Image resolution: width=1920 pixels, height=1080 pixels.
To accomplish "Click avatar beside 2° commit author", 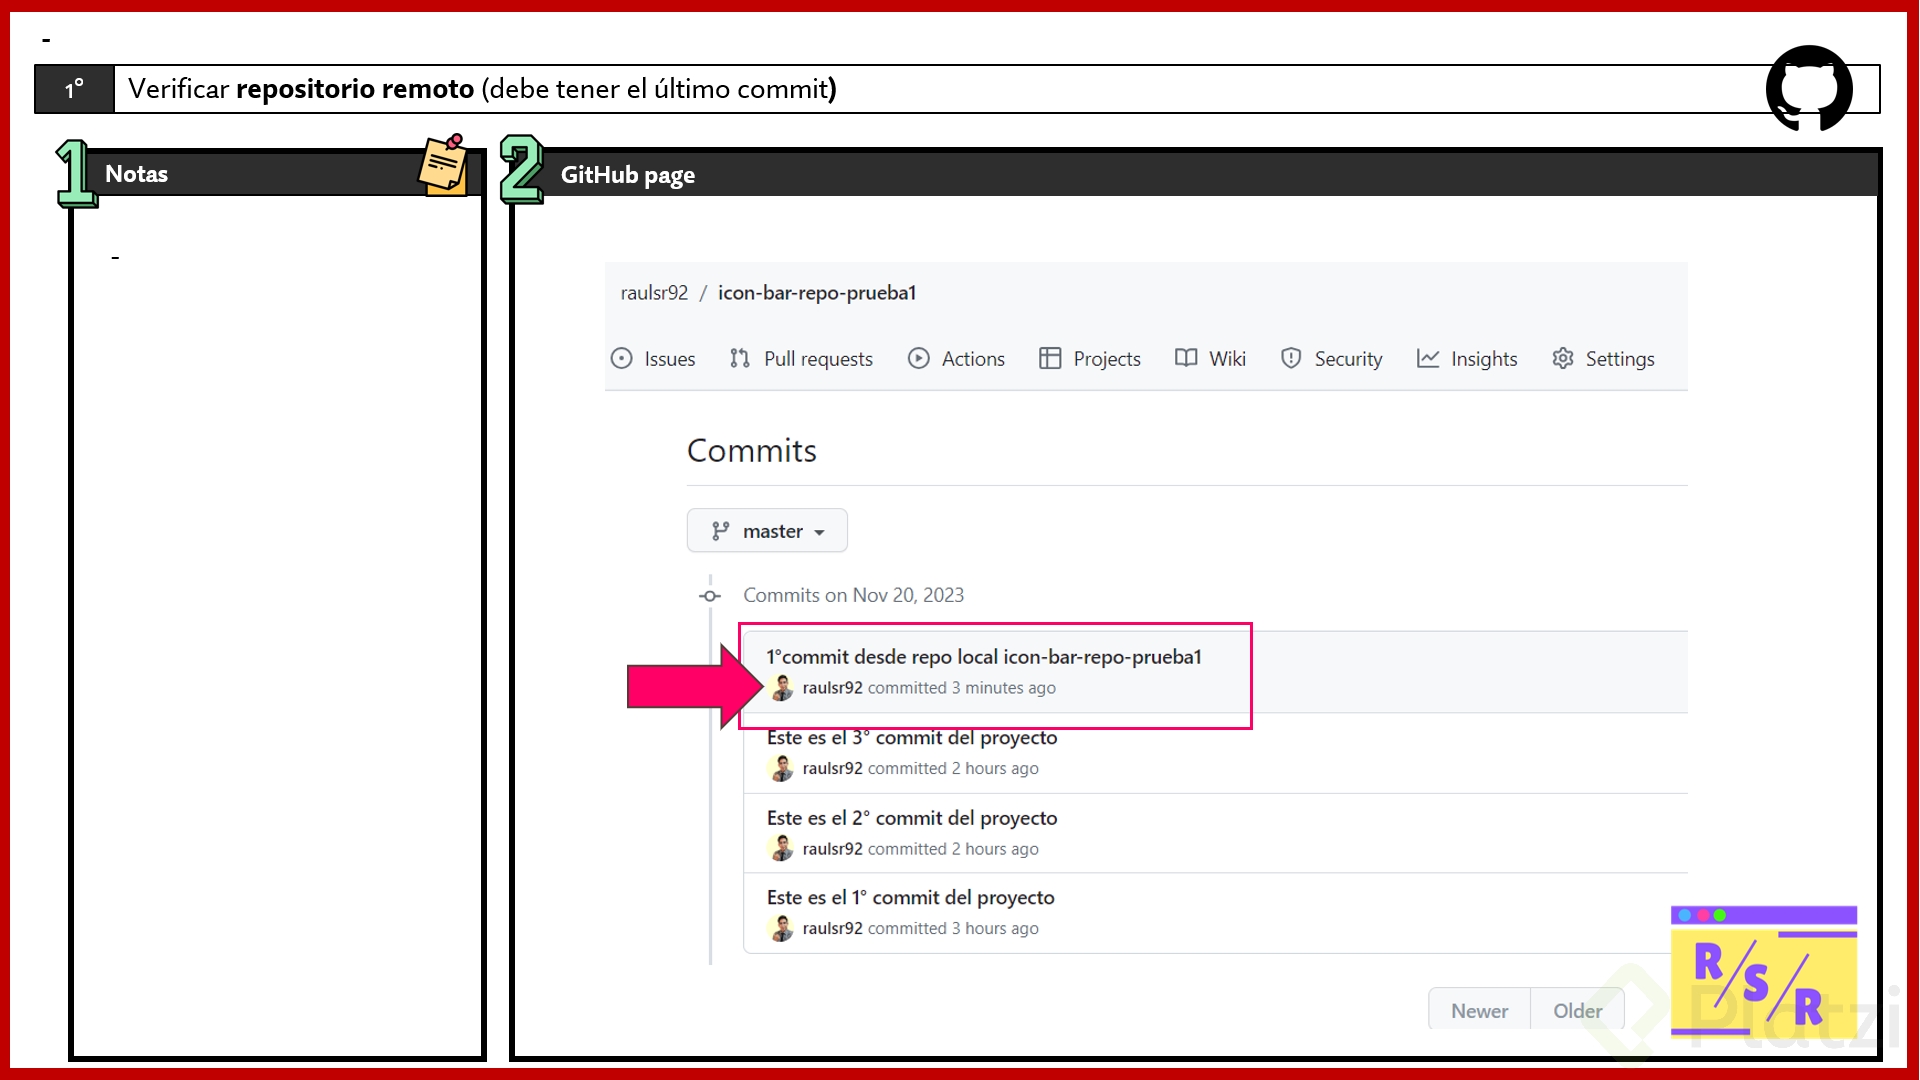I will point(781,848).
